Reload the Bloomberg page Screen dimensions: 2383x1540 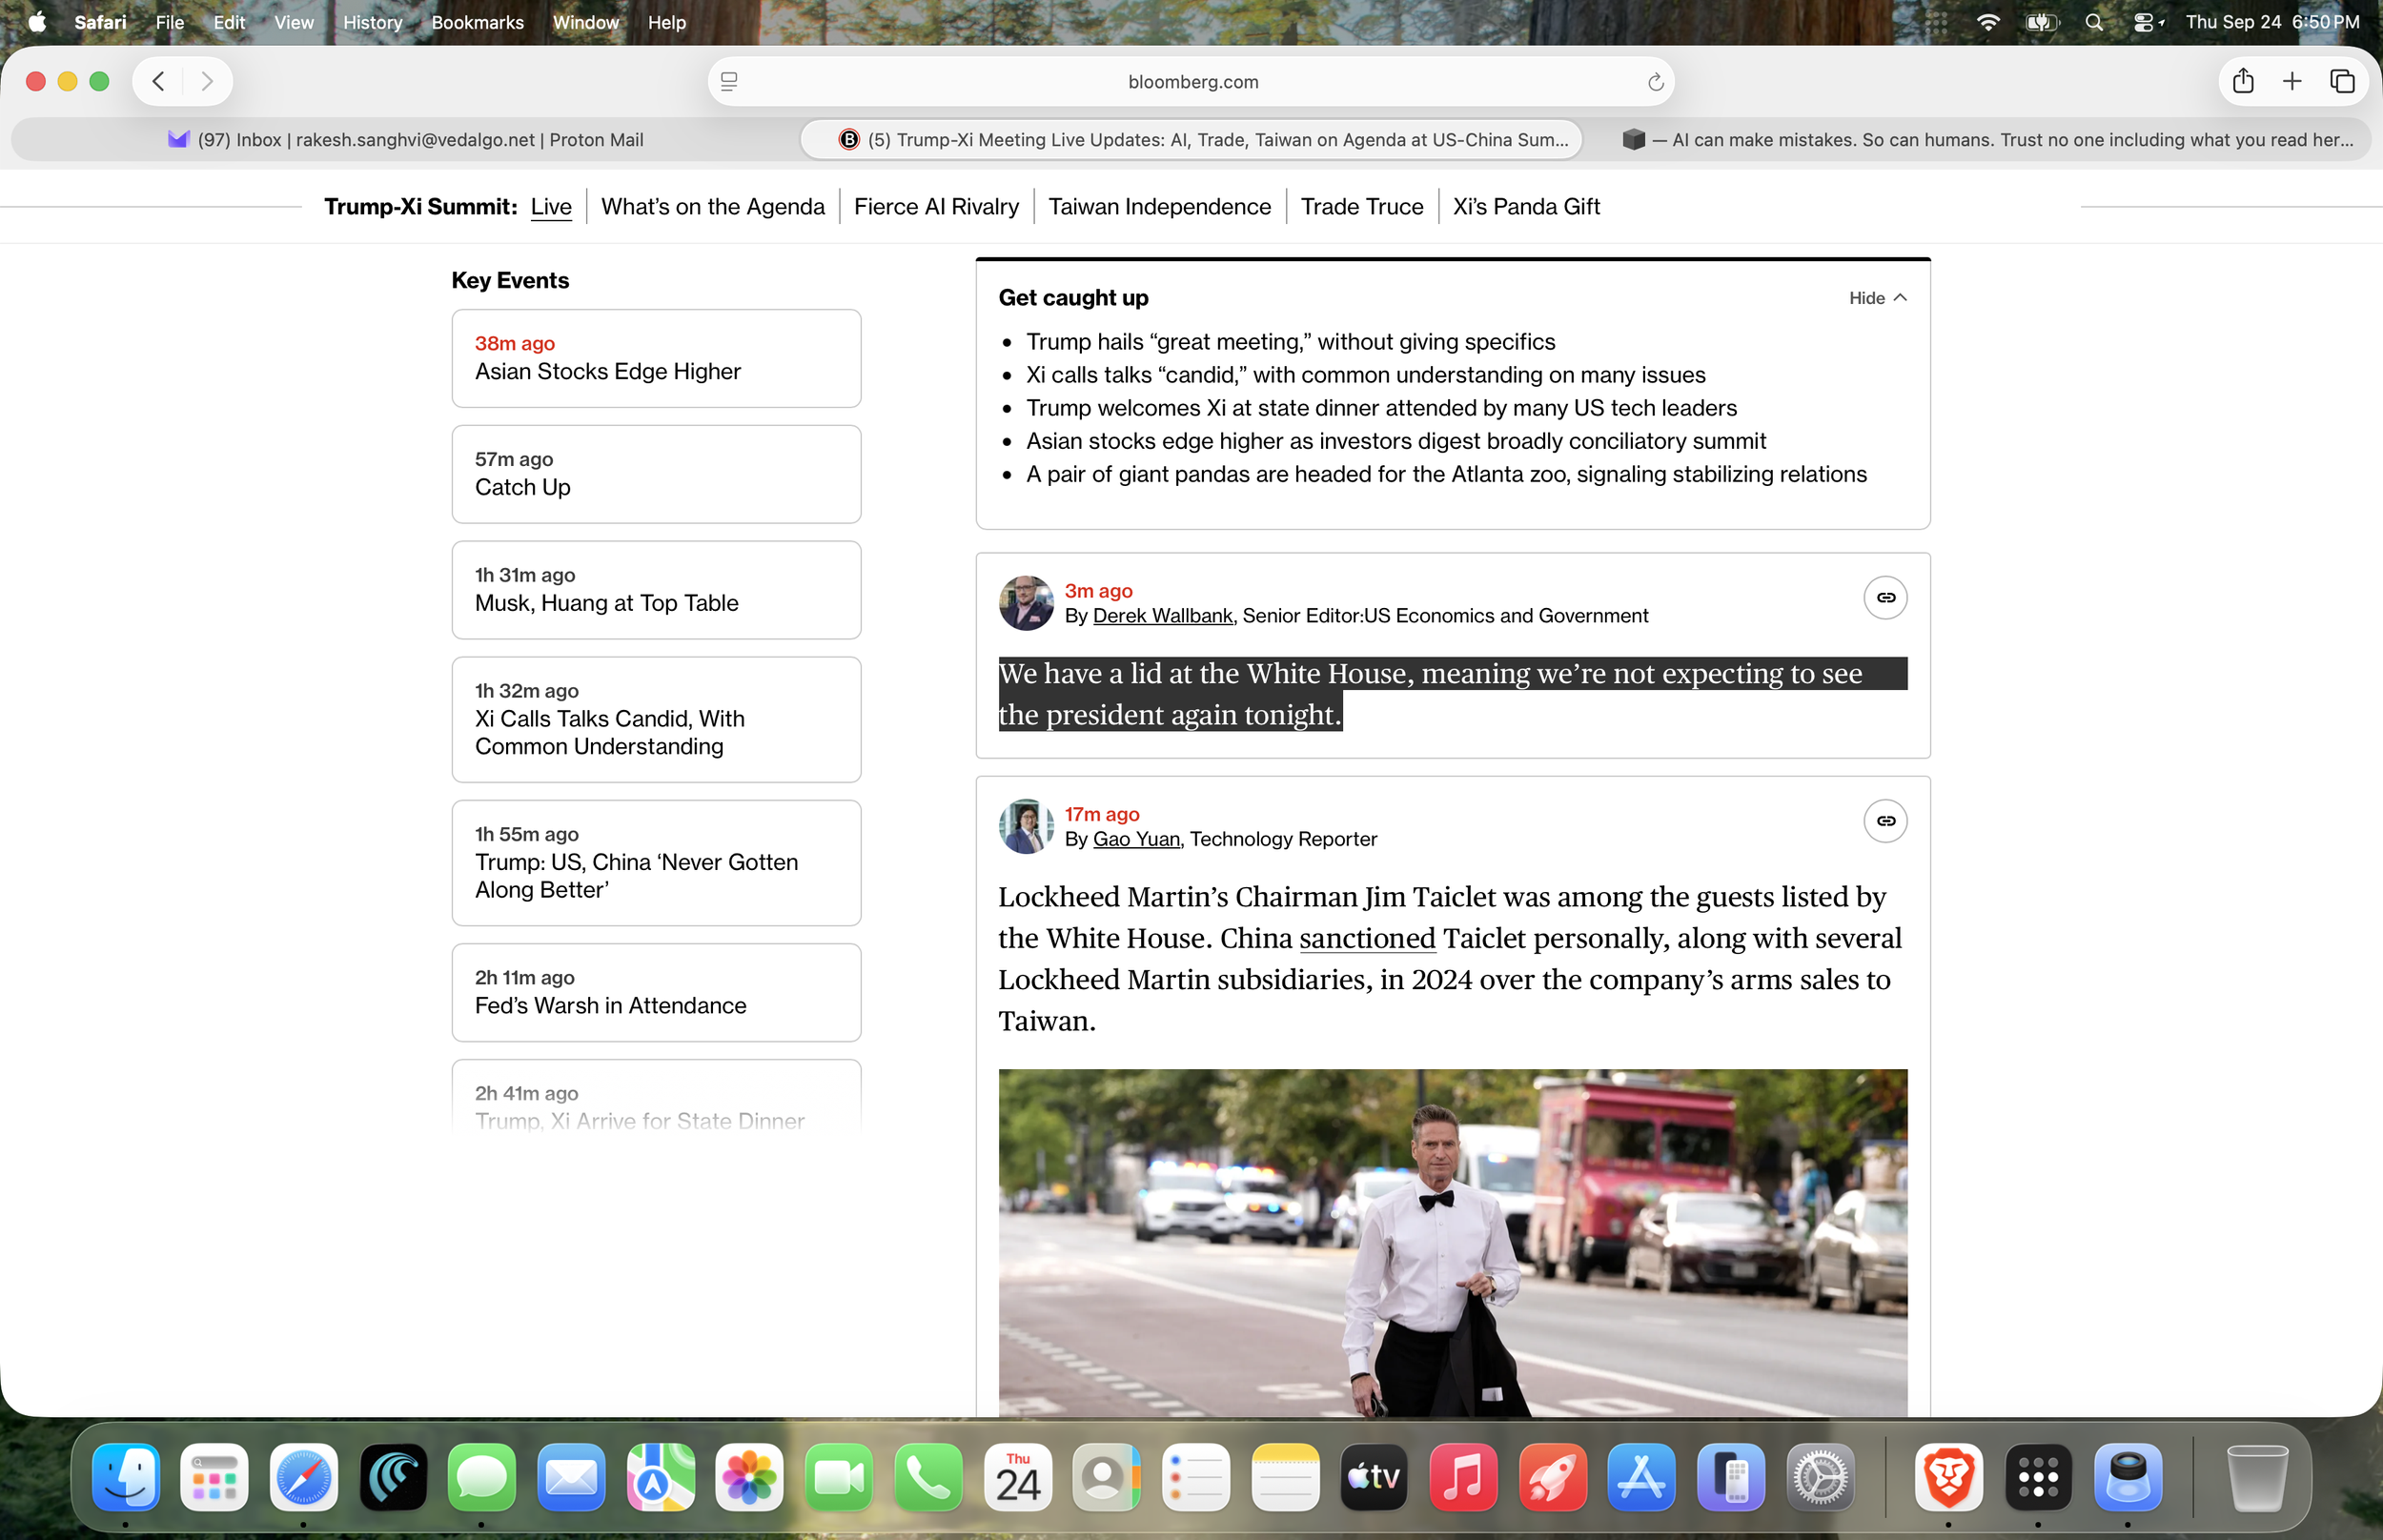click(x=1655, y=82)
